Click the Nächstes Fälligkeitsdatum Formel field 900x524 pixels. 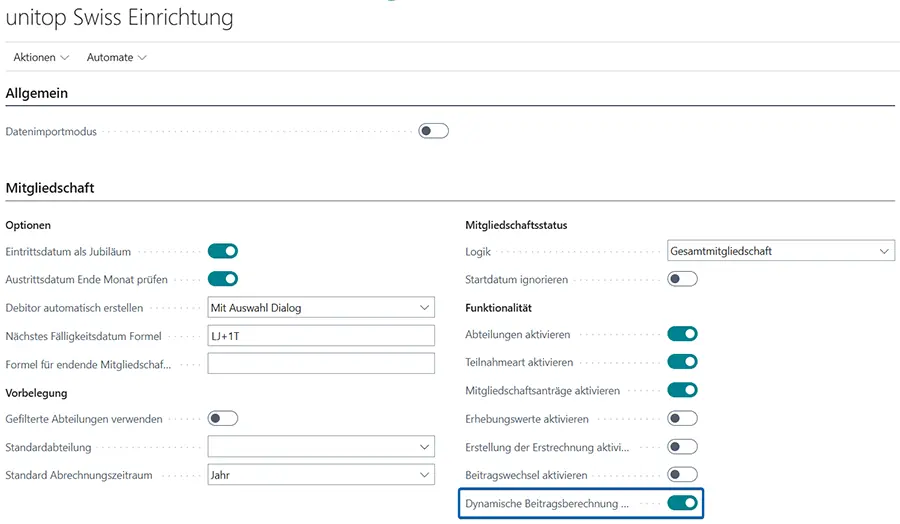tap(321, 336)
